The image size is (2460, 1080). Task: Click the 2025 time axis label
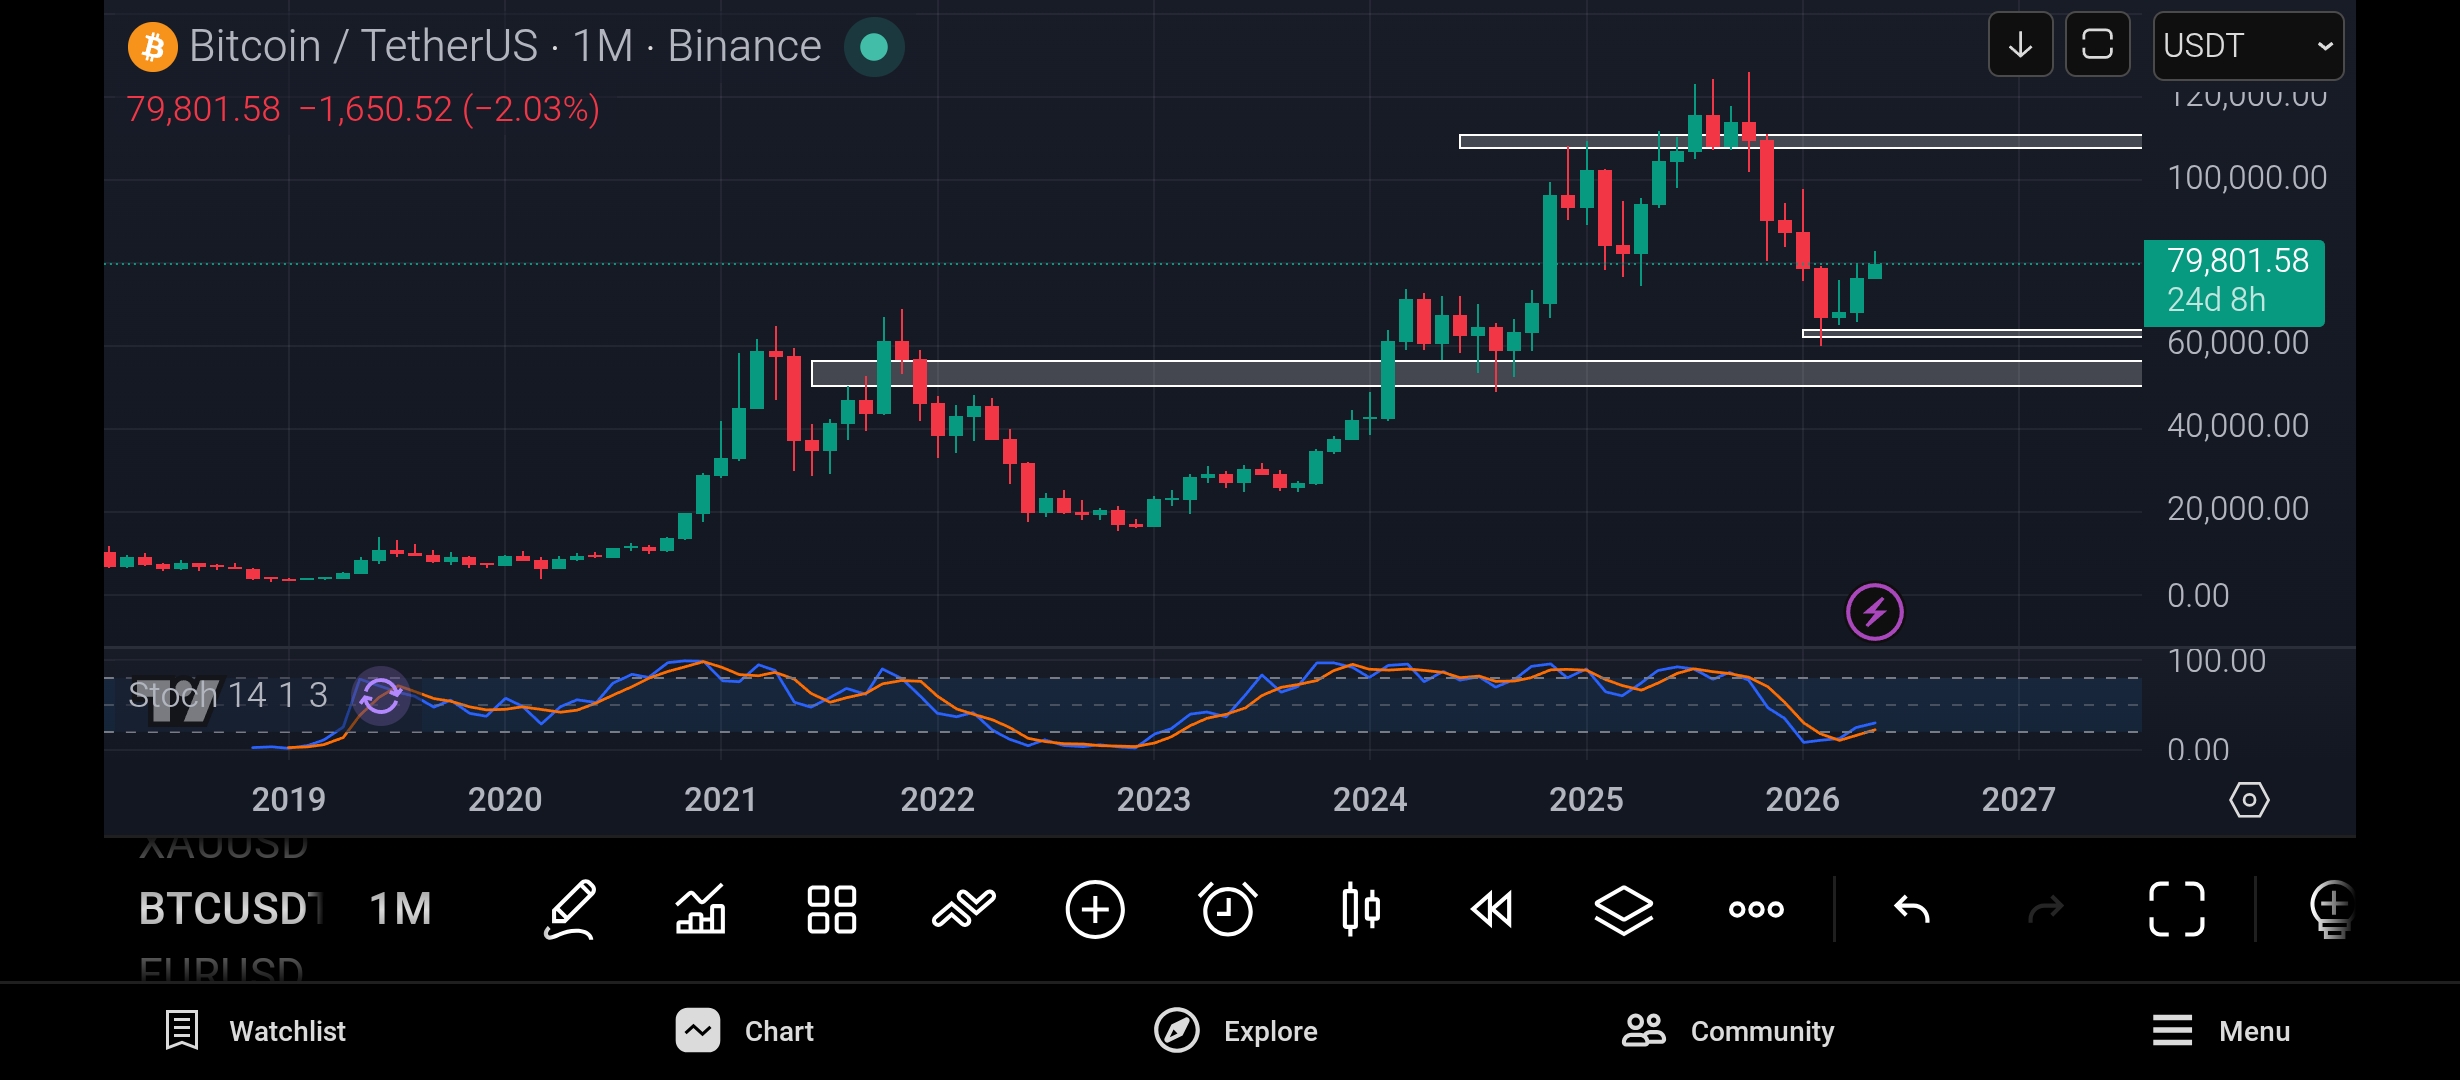click(1586, 800)
